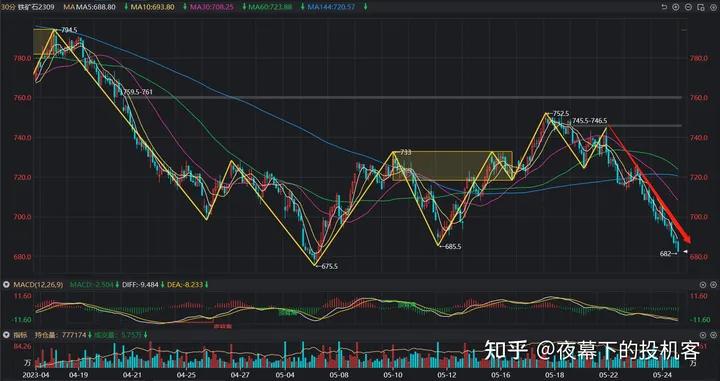Click the 指标 label in the bottom panel
Viewport: 720px width, 381px height.
point(20,335)
